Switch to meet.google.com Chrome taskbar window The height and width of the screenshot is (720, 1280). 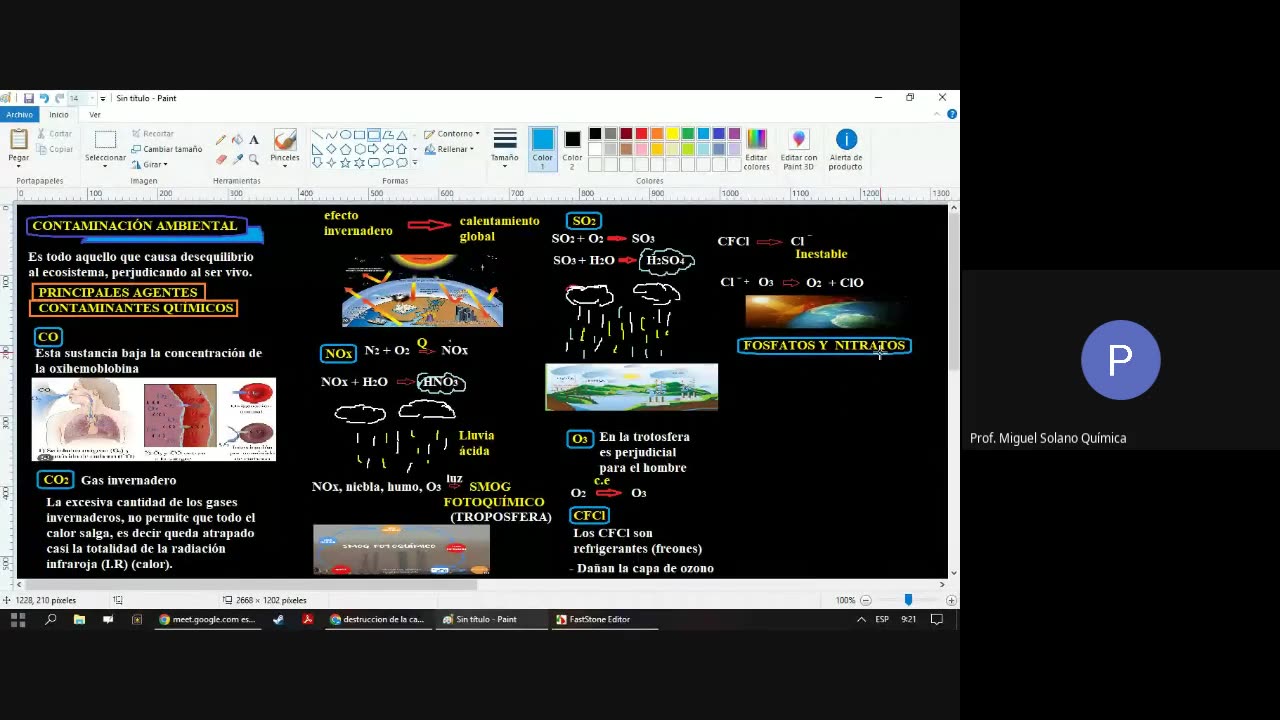[208, 619]
